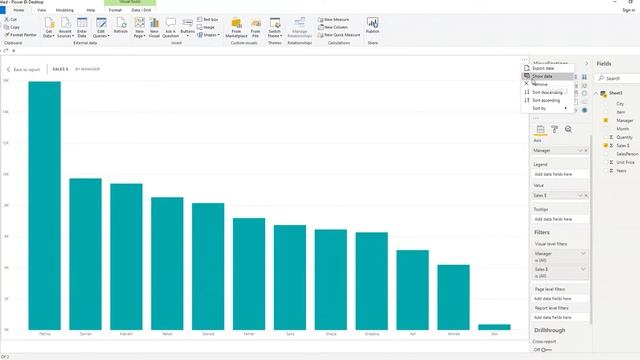The width and height of the screenshot is (640, 360).
Task: Open the Sales $ value field dropdown arrow
Action: click(580, 196)
